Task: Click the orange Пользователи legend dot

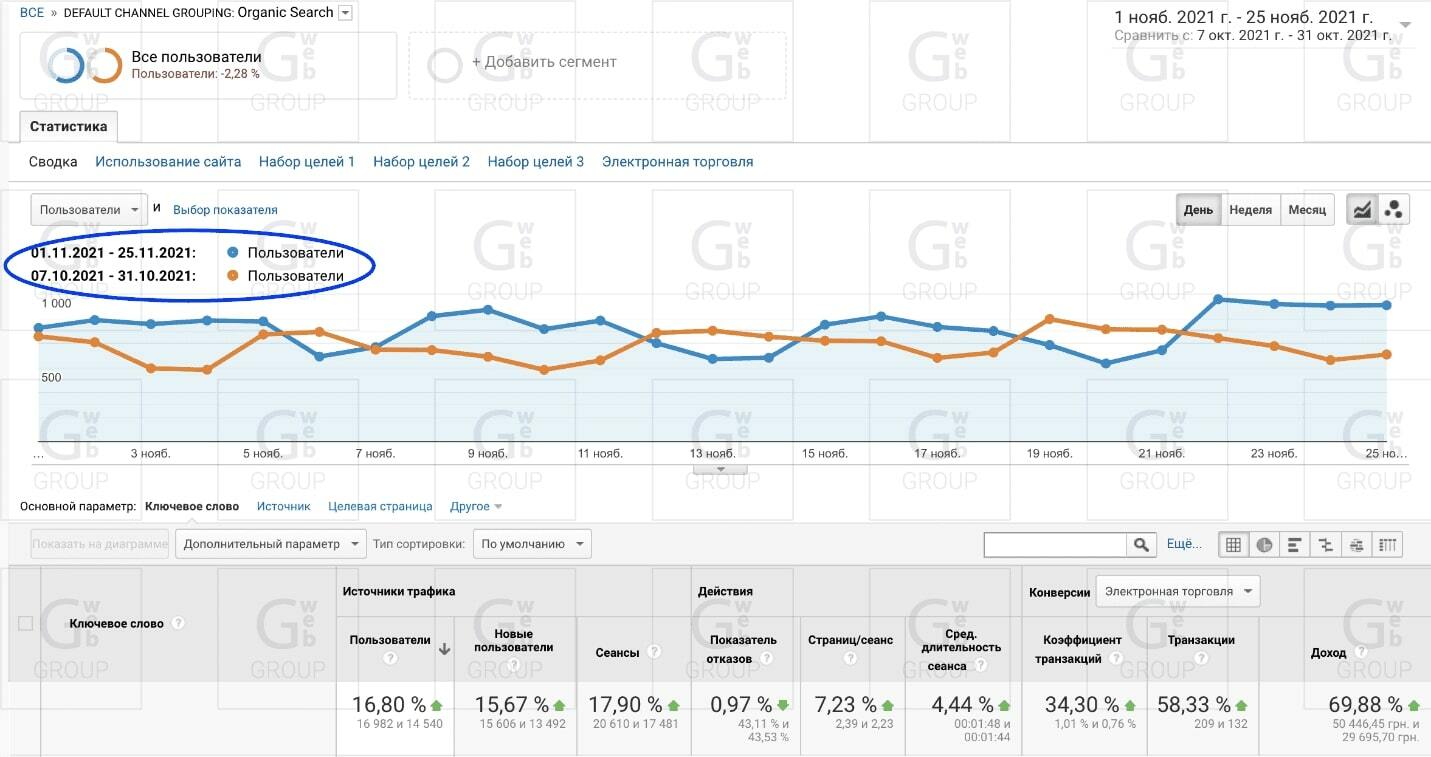Action: click(233, 276)
